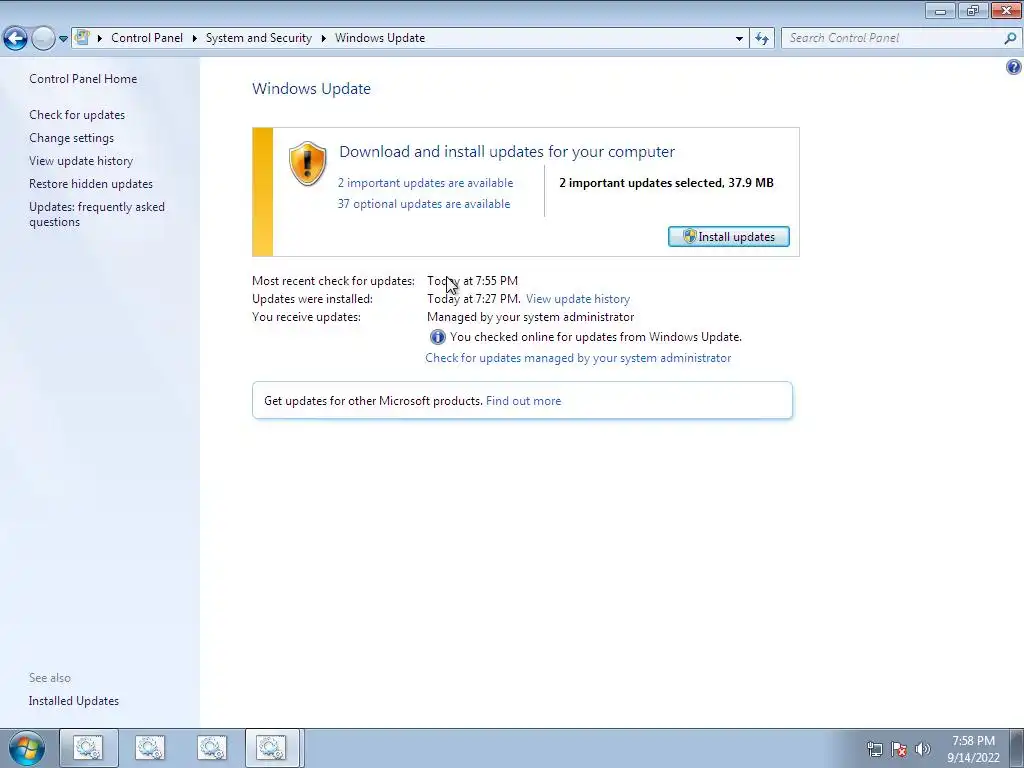Open Help via the question mark icon
This screenshot has width=1024, height=768.
[x=1014, y=67]
